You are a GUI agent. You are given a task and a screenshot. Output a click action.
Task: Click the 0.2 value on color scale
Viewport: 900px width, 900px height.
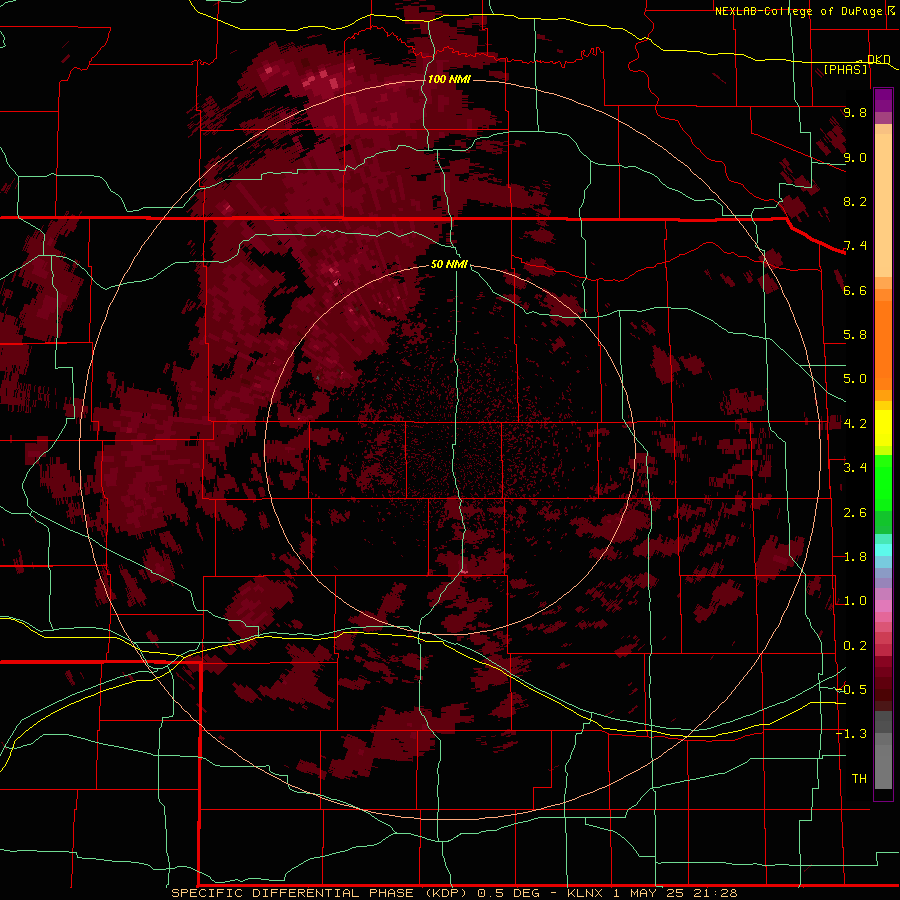pos(855,646)
